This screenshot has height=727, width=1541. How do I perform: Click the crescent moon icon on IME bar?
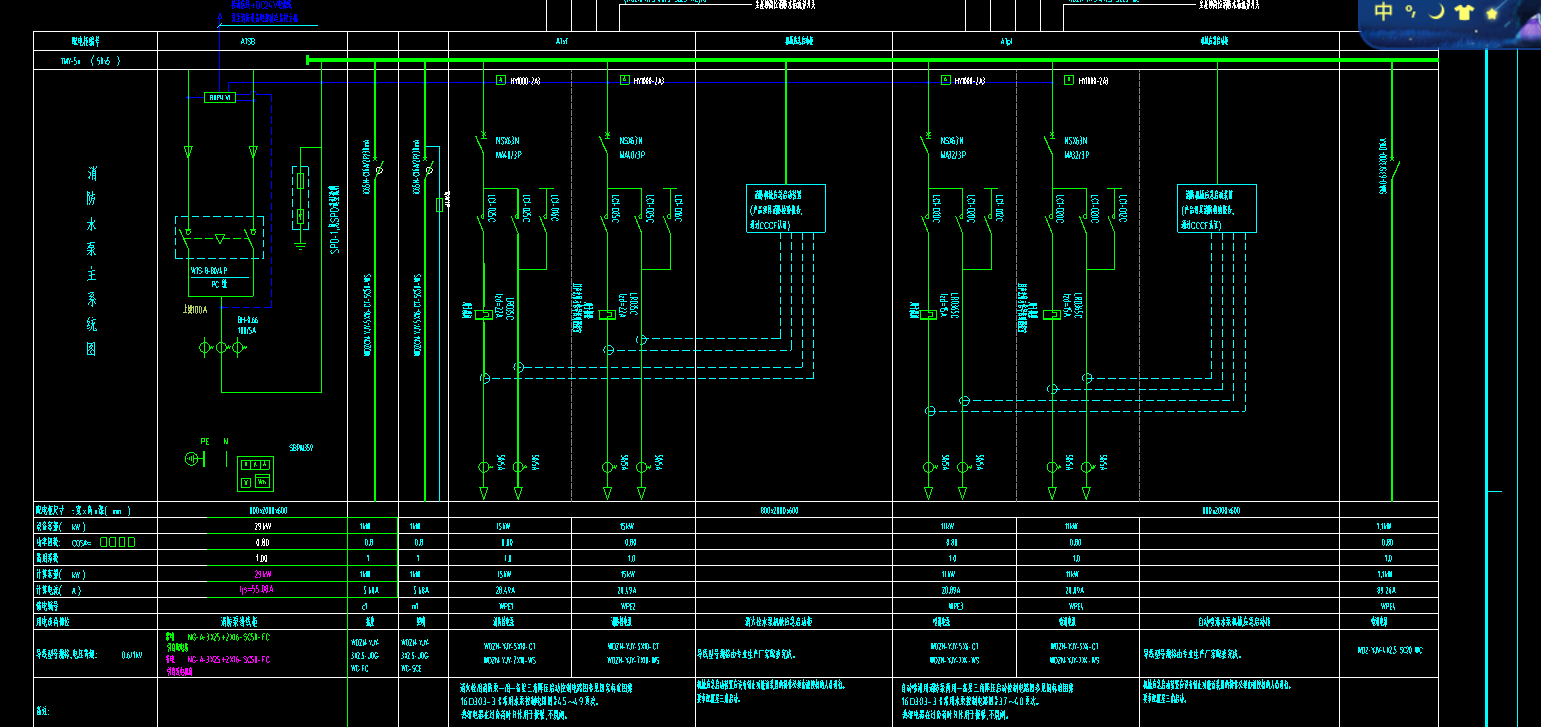pyautogui.click(x=1436, y=12)
